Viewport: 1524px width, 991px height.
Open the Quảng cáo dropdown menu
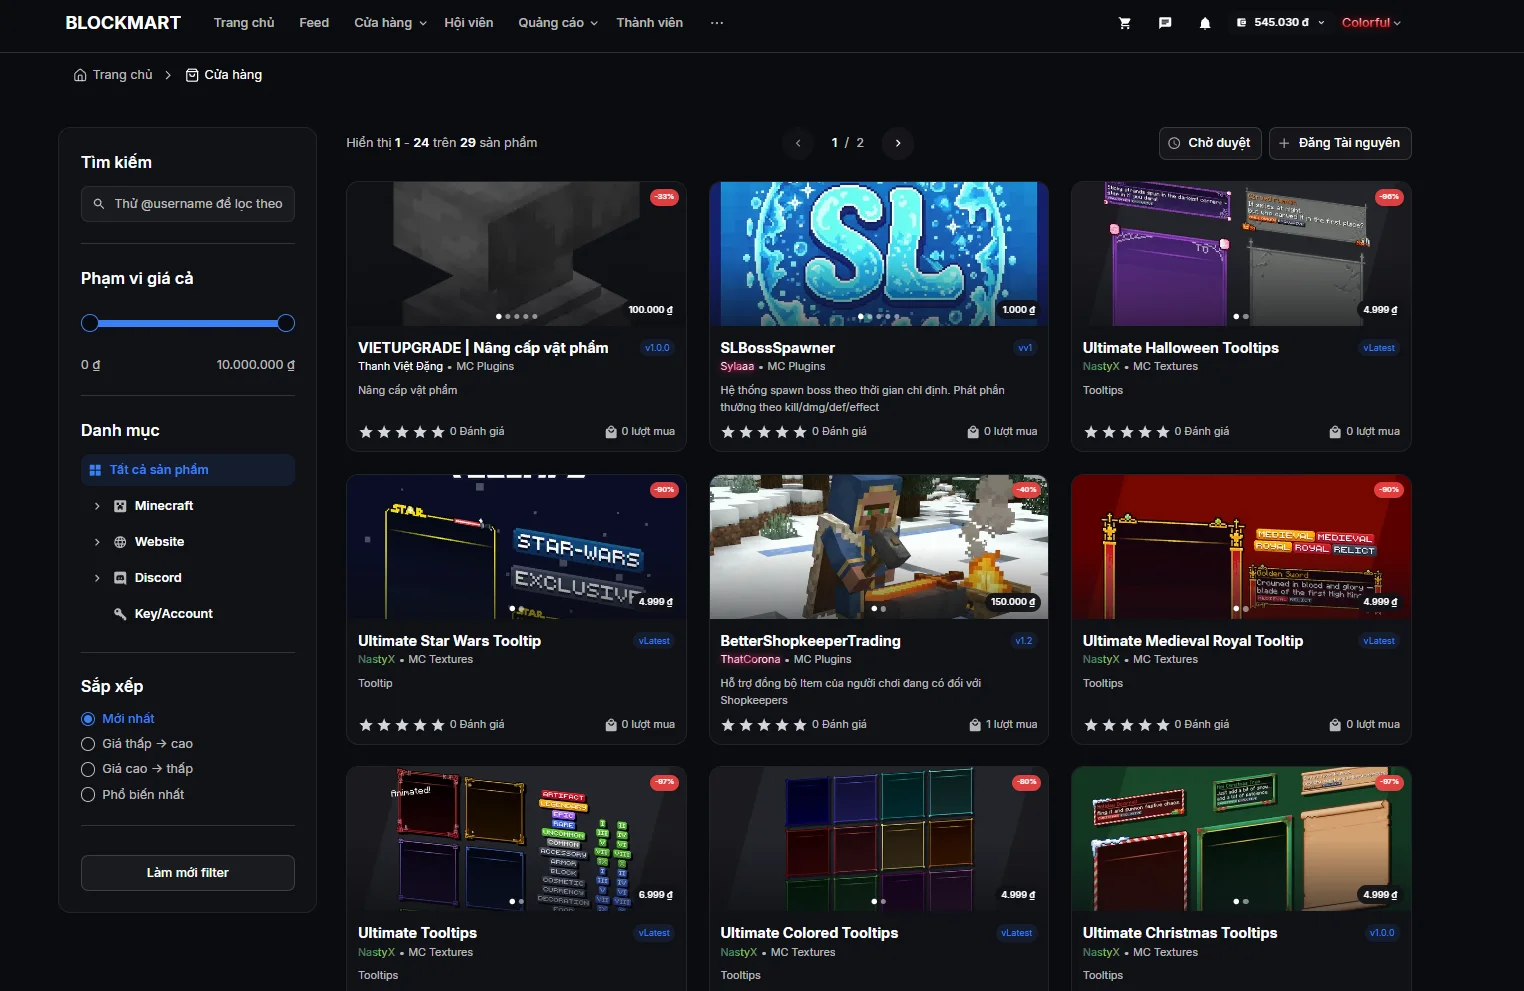point(558,23)
